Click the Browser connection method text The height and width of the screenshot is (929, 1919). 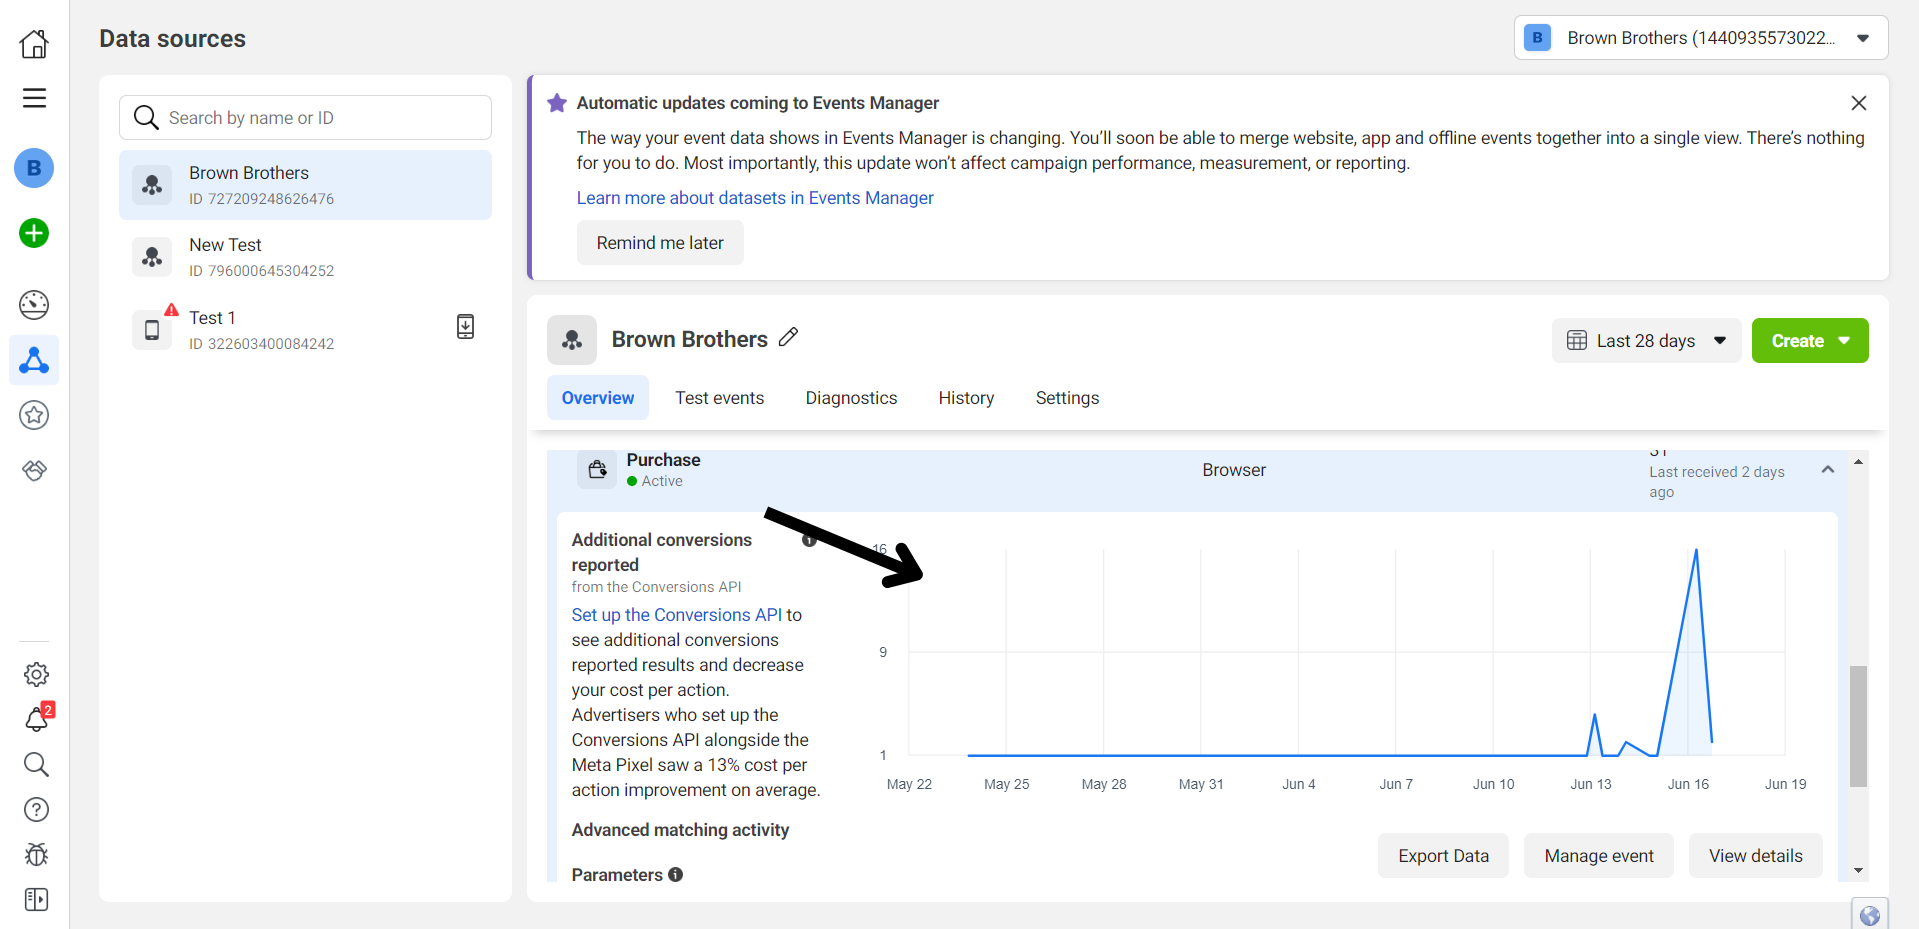coord(1234,470)
